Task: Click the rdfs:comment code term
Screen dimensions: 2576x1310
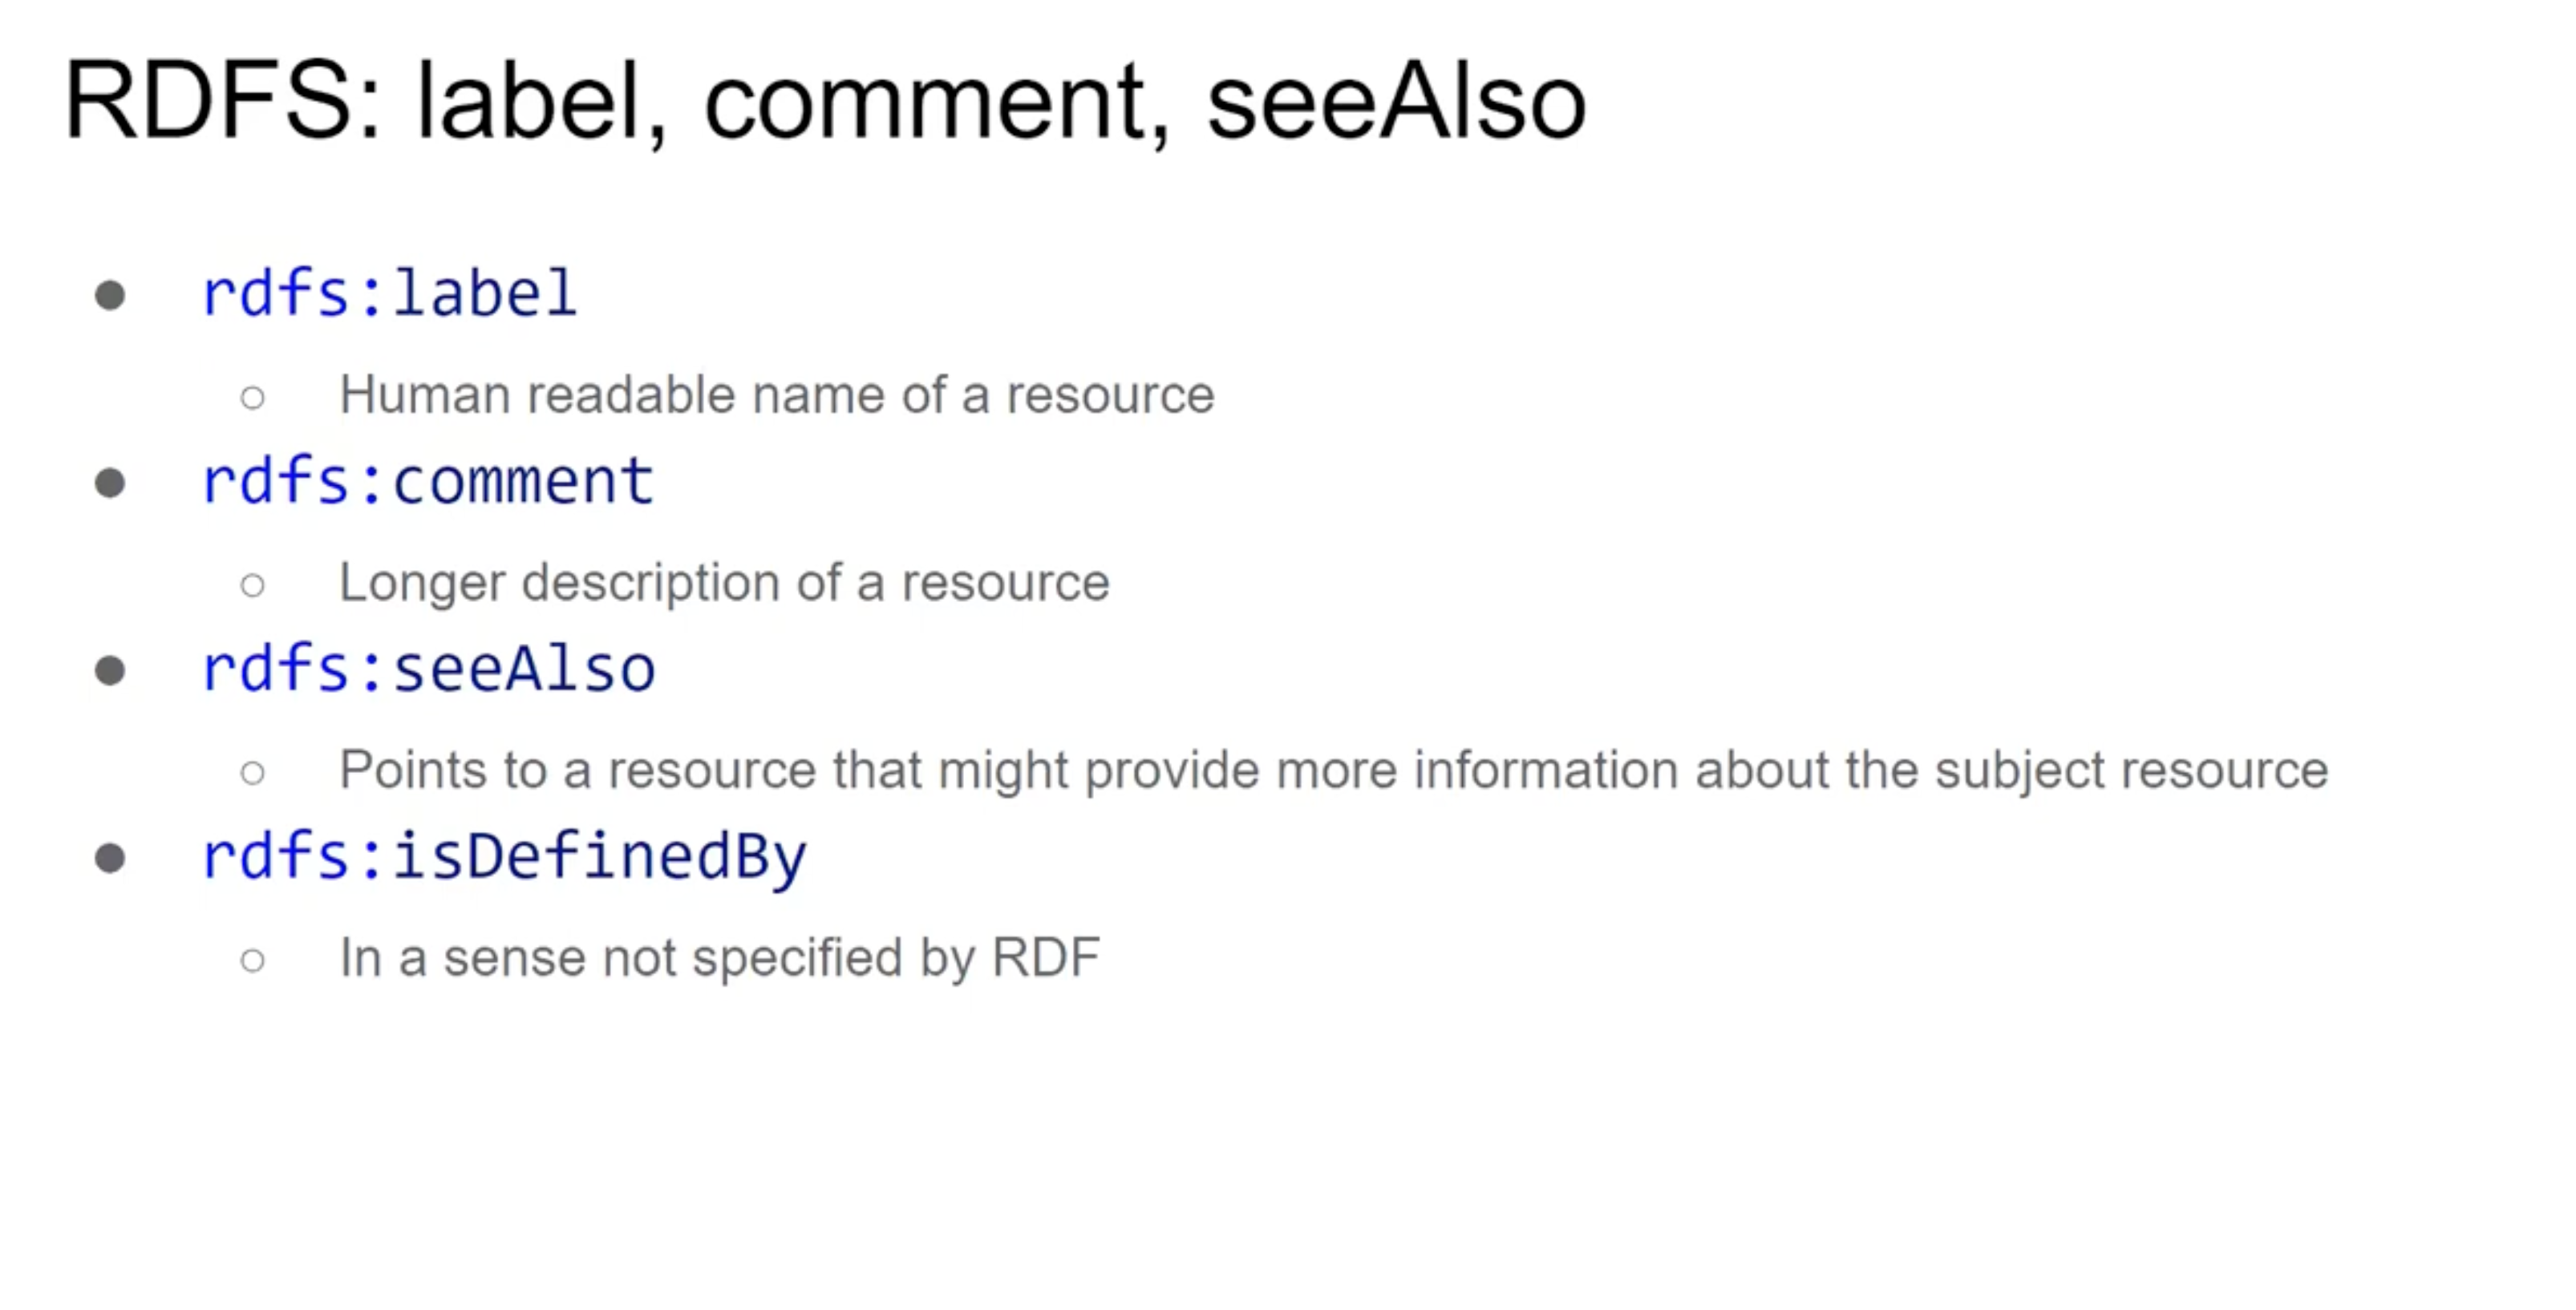Action: tap(427, 481)
